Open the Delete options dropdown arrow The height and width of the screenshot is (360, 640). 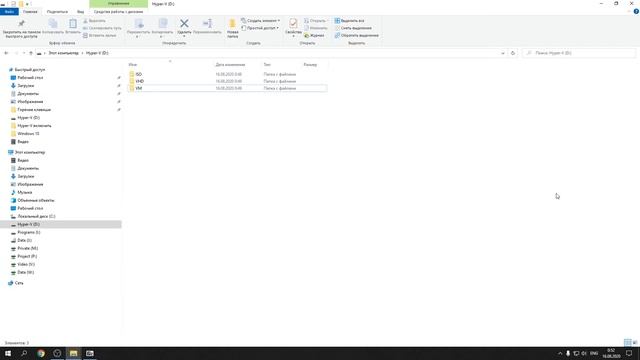(x=184, y=36)
